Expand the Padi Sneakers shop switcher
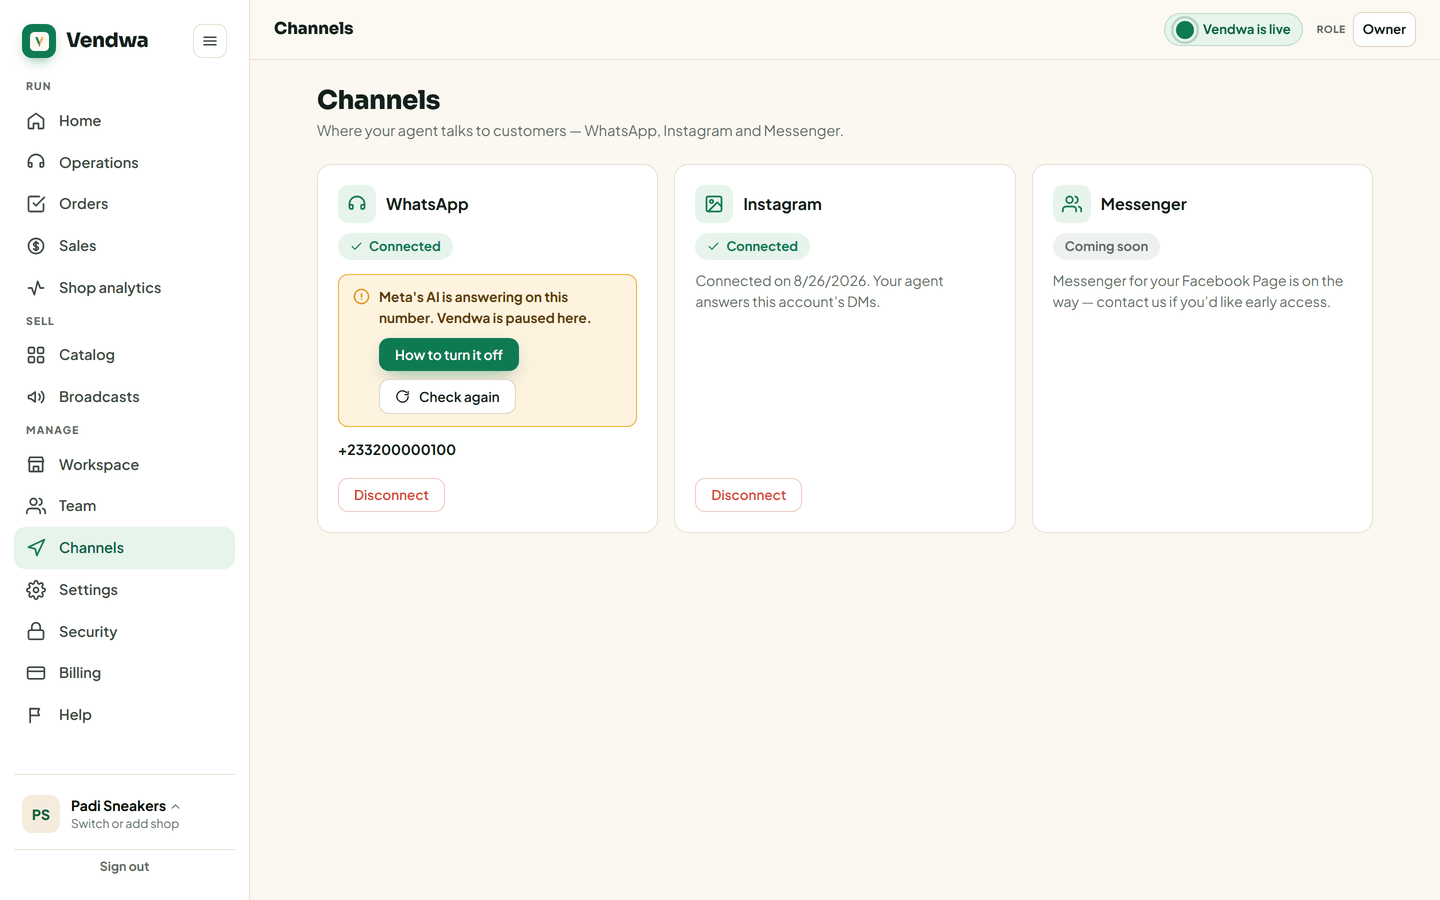Image resolution: width=1440 pixels, height=900 pixels. (124, 814)
